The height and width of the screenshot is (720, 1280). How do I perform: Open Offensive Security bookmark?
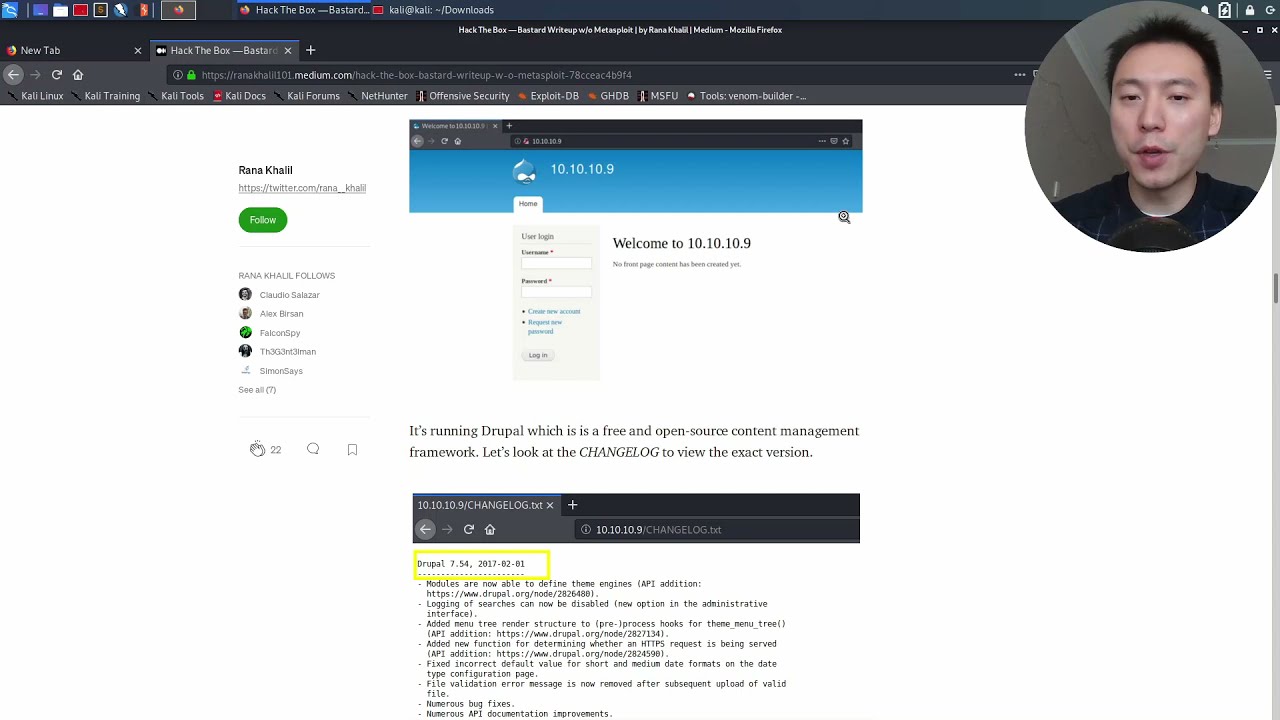(x=463, y=96)
